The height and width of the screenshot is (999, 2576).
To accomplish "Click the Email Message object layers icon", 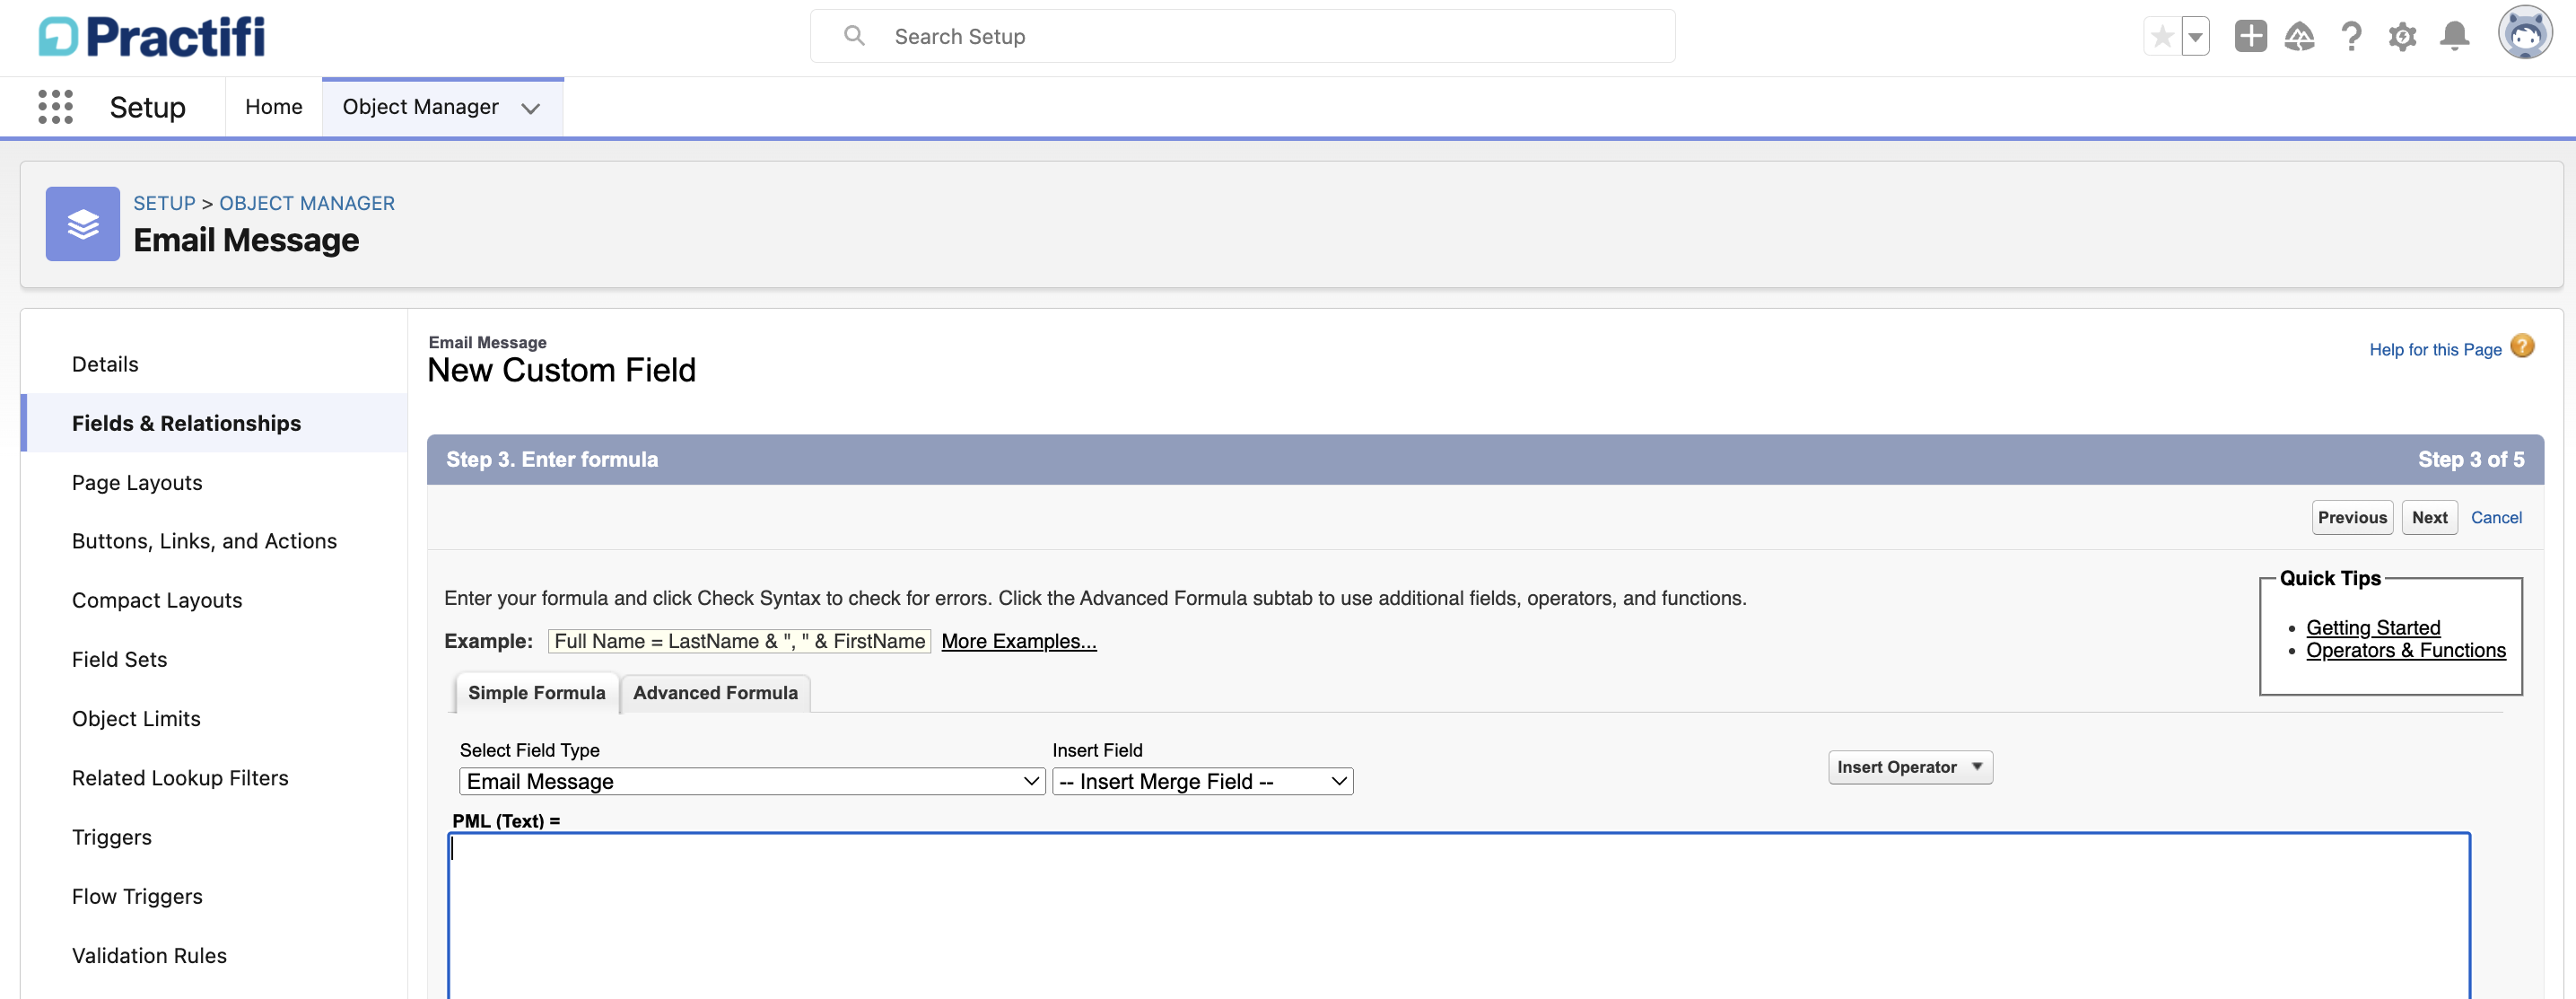I will tap(83, 224).
